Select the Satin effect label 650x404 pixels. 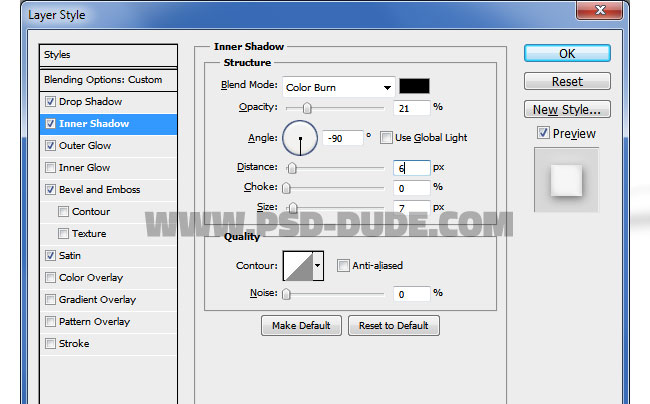(70, 255)
